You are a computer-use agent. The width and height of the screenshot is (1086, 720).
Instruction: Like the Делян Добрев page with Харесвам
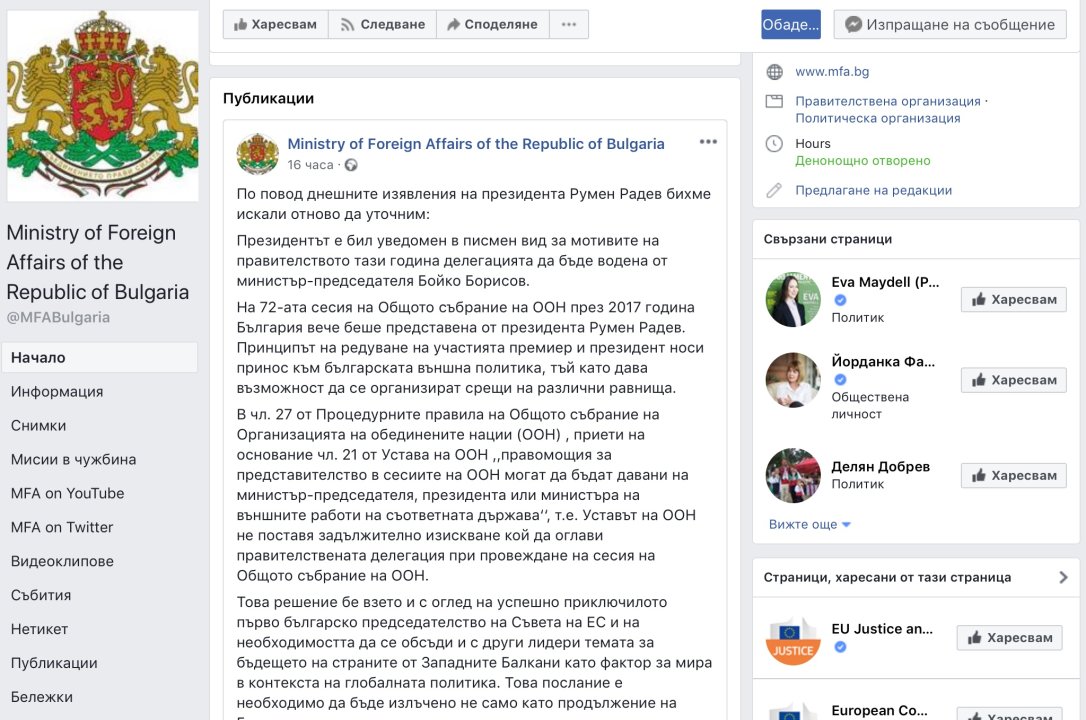point(1013,476)
